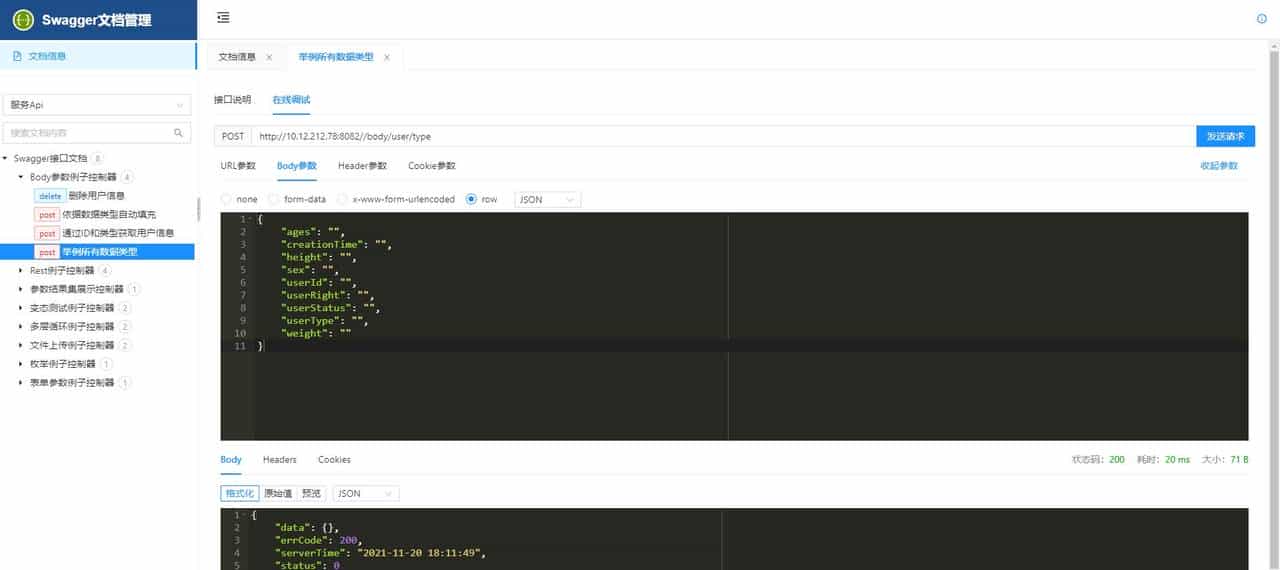
Task: Click the 收起参数 link
Action: pos(1219,166)
